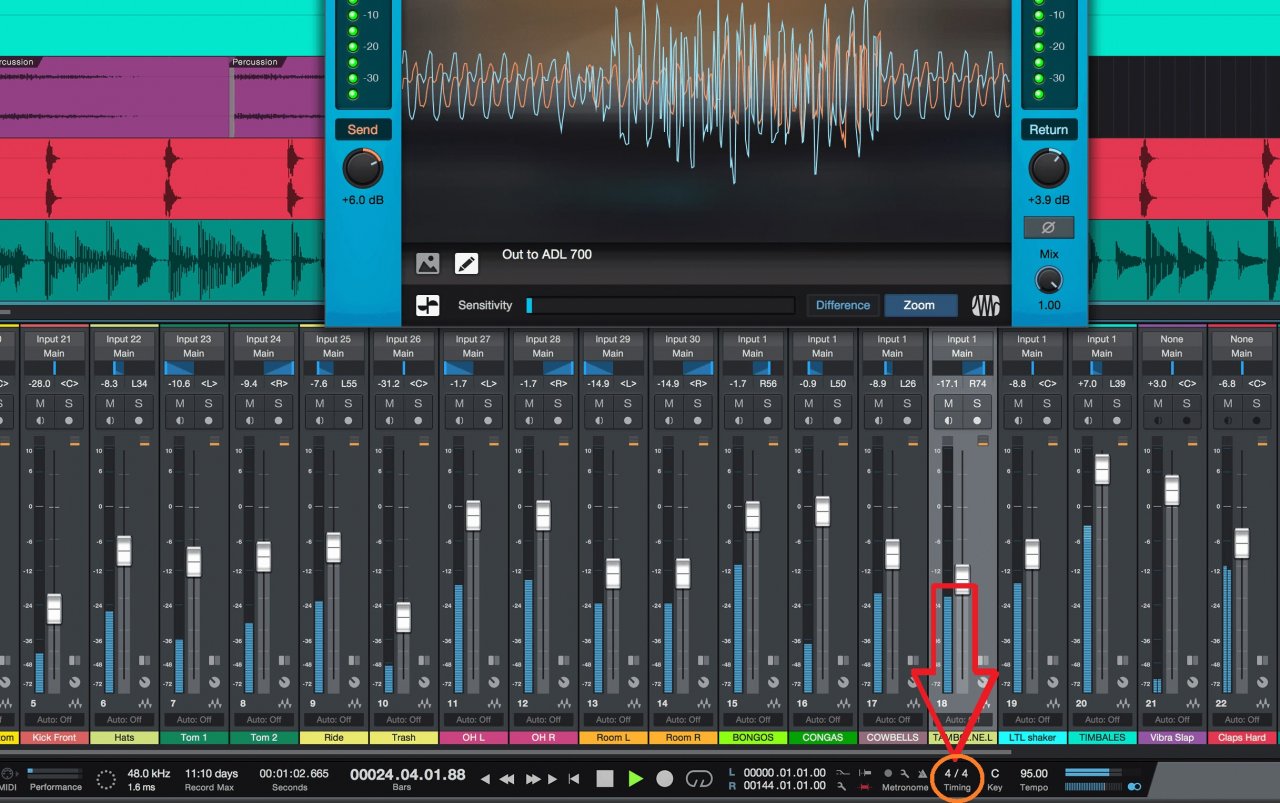Image resolution: width=1280 pixels, height=803 pixels.
Task: Click the pan bar on Hats channel
Action: coord(124,368)
